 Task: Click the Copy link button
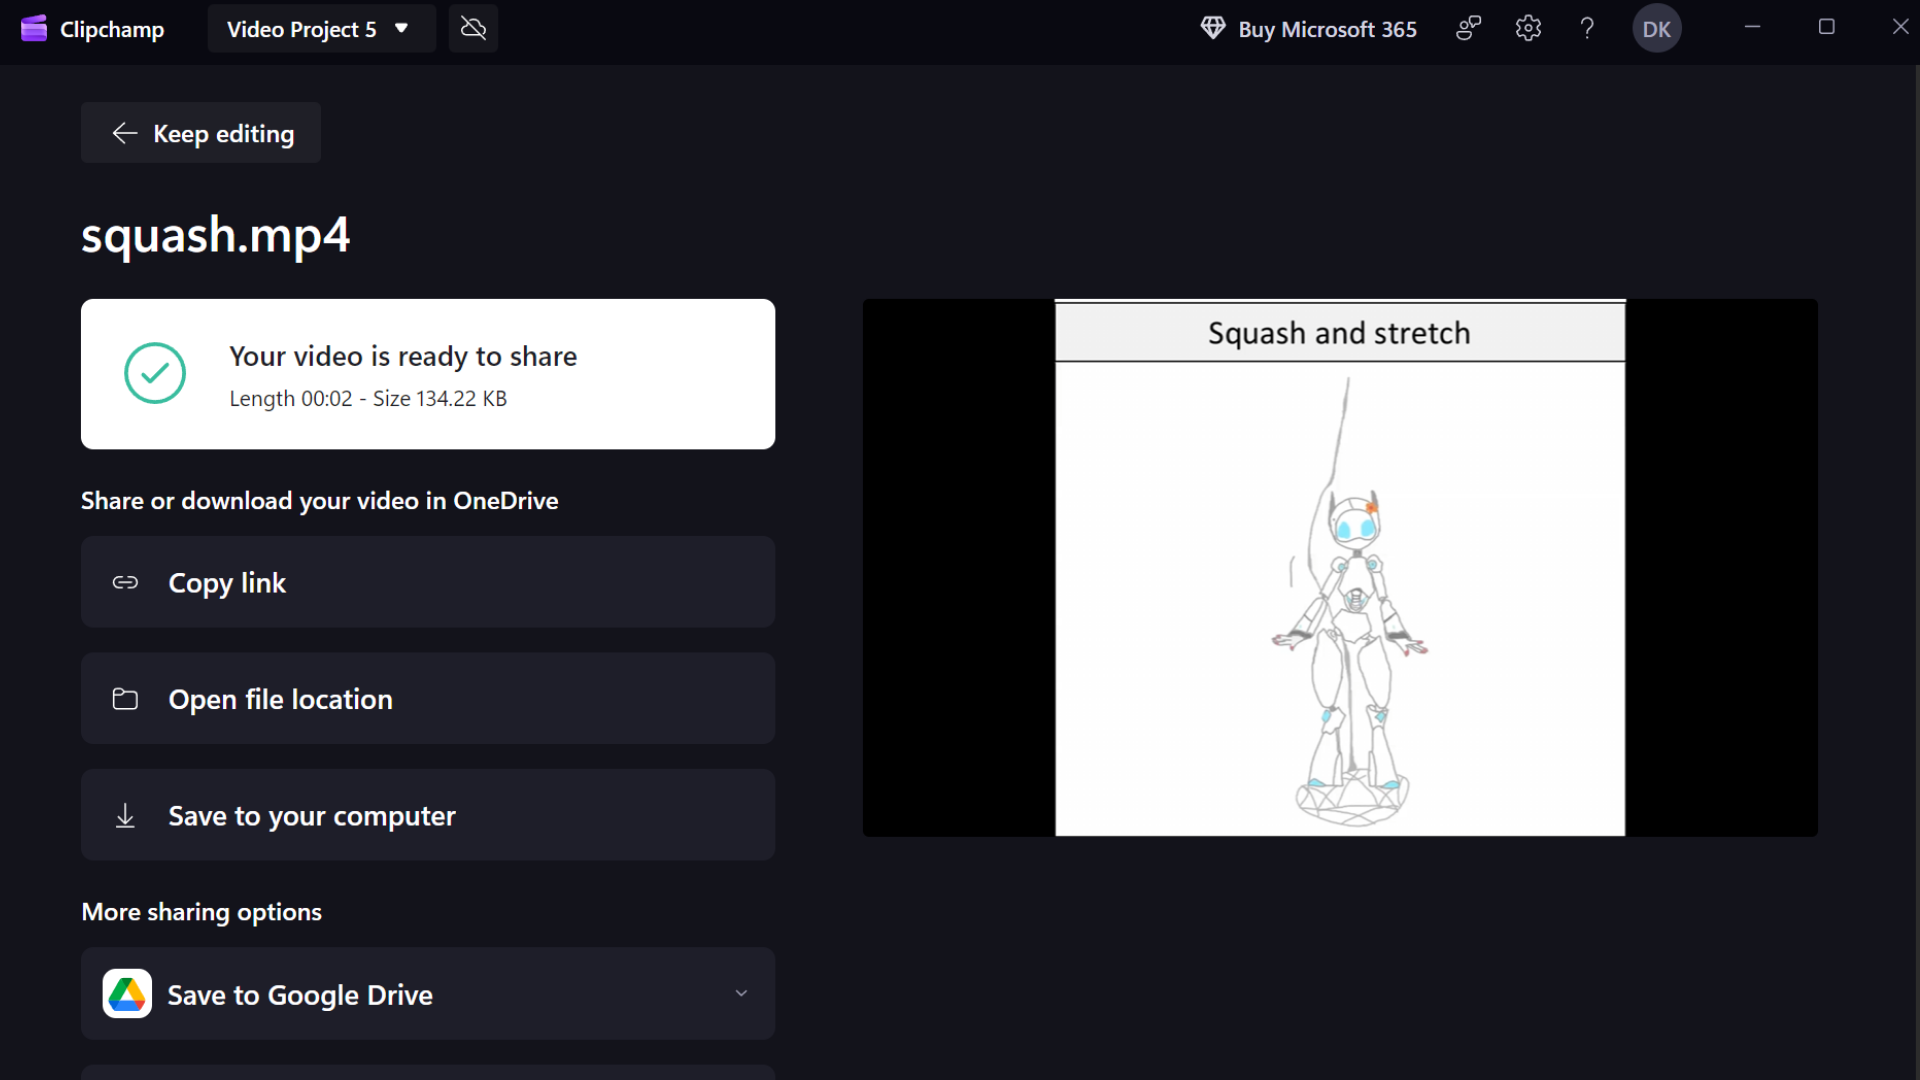(x=428, y=582)
